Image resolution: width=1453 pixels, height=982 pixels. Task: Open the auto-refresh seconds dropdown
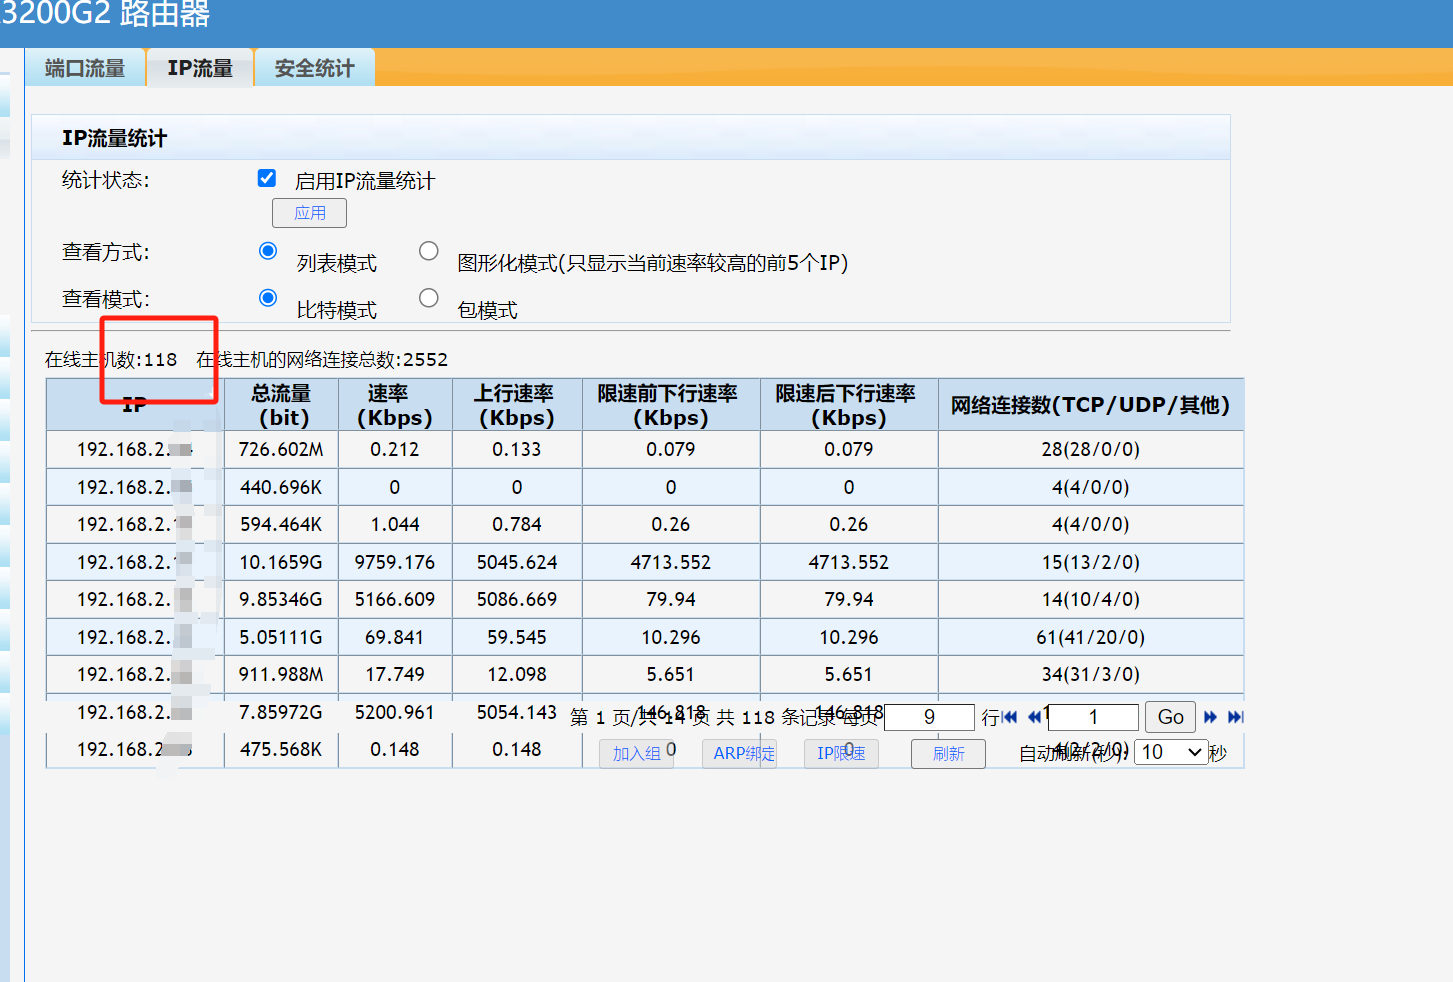tap(1171, 753)
